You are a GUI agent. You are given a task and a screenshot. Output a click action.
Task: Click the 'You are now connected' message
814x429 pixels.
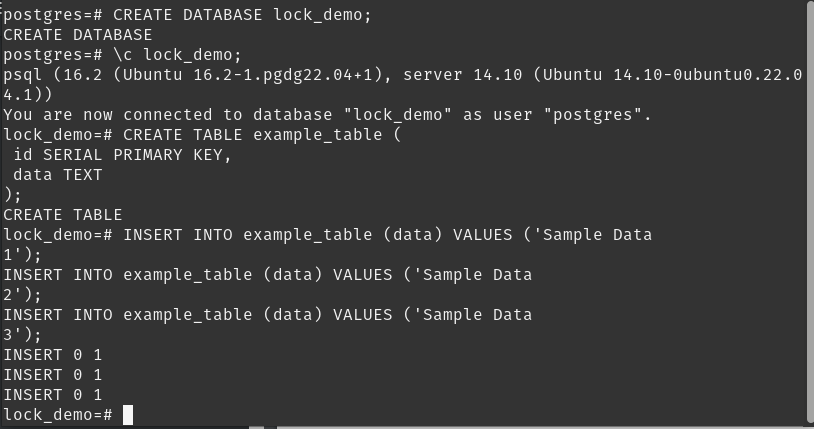(327, 115)
